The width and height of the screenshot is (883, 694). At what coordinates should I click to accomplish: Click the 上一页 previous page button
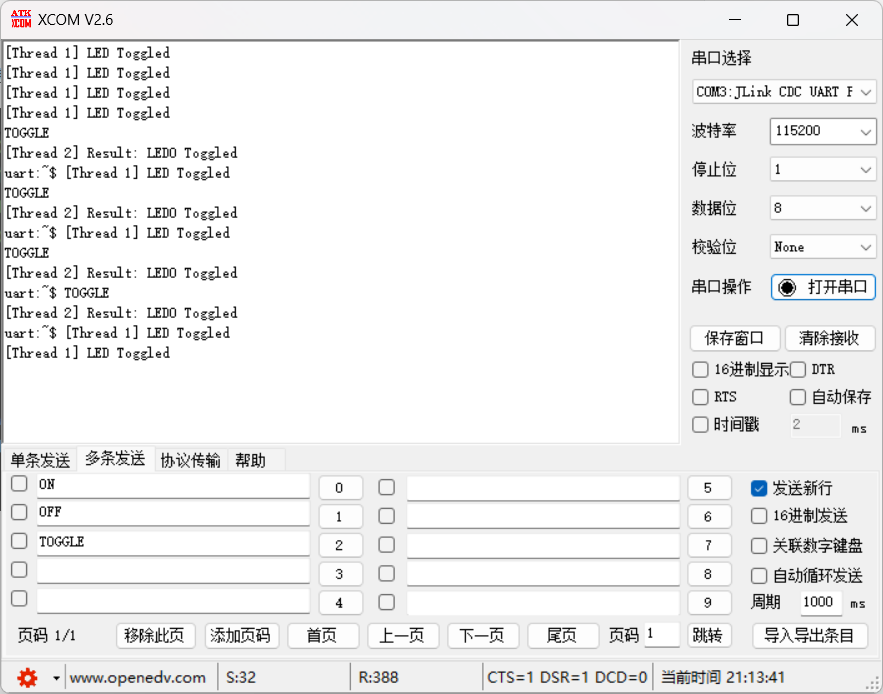(403, 636)
